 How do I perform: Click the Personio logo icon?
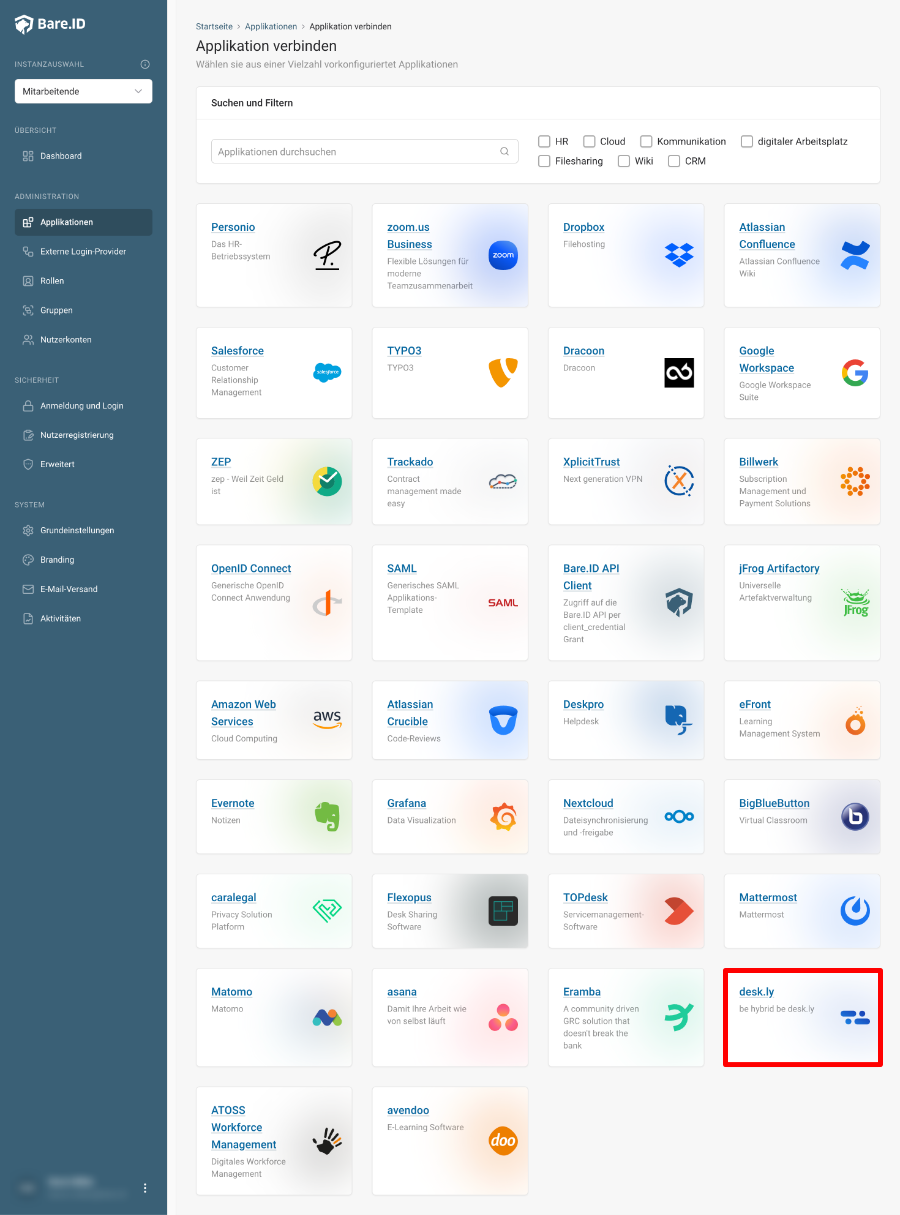[x=327, y=255]
